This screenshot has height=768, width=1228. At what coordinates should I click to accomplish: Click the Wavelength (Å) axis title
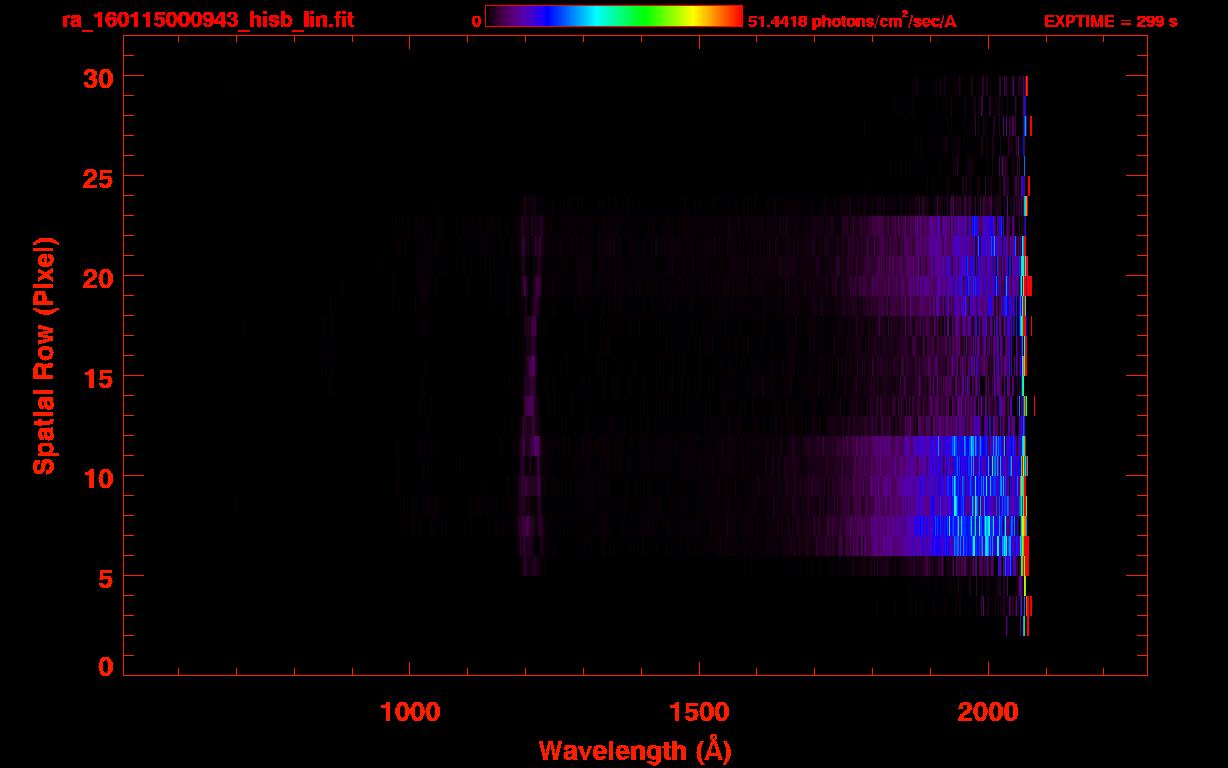tap(635, 750)
